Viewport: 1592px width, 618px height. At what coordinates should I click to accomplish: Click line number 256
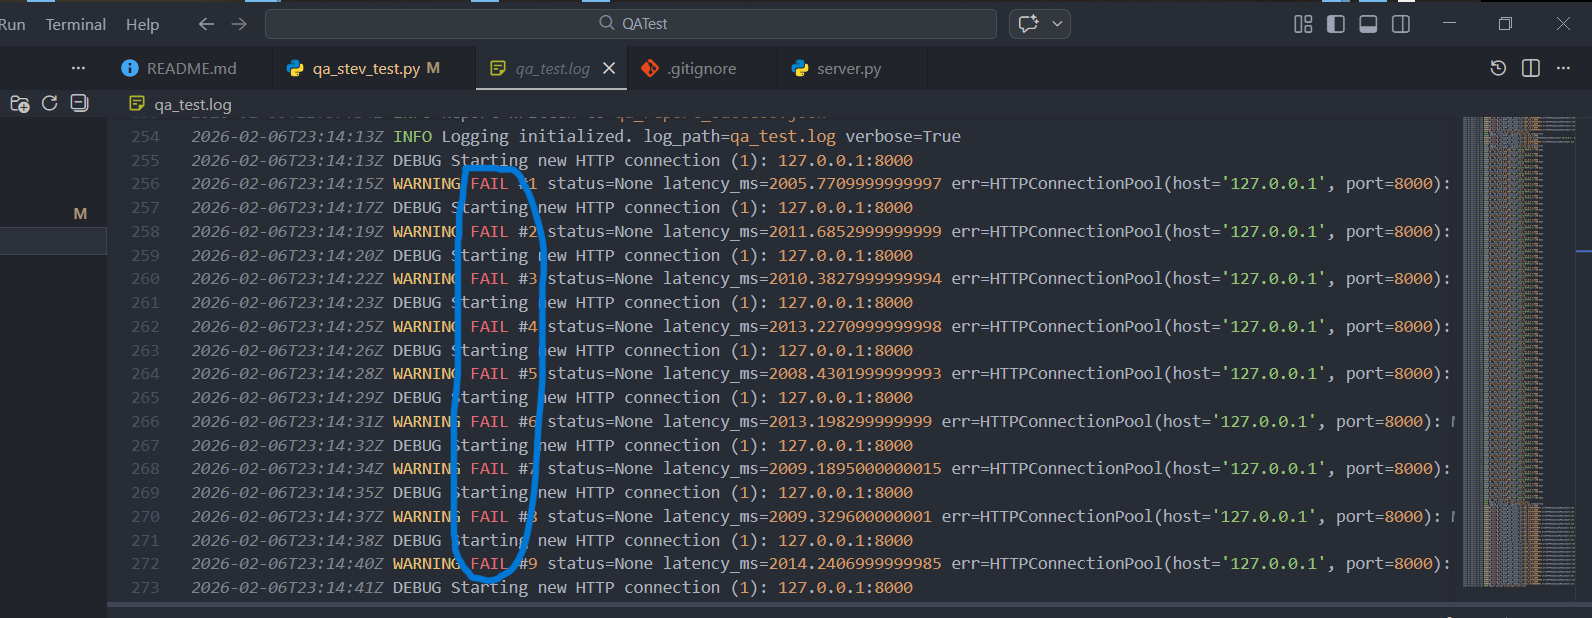(x=145, y=184)
